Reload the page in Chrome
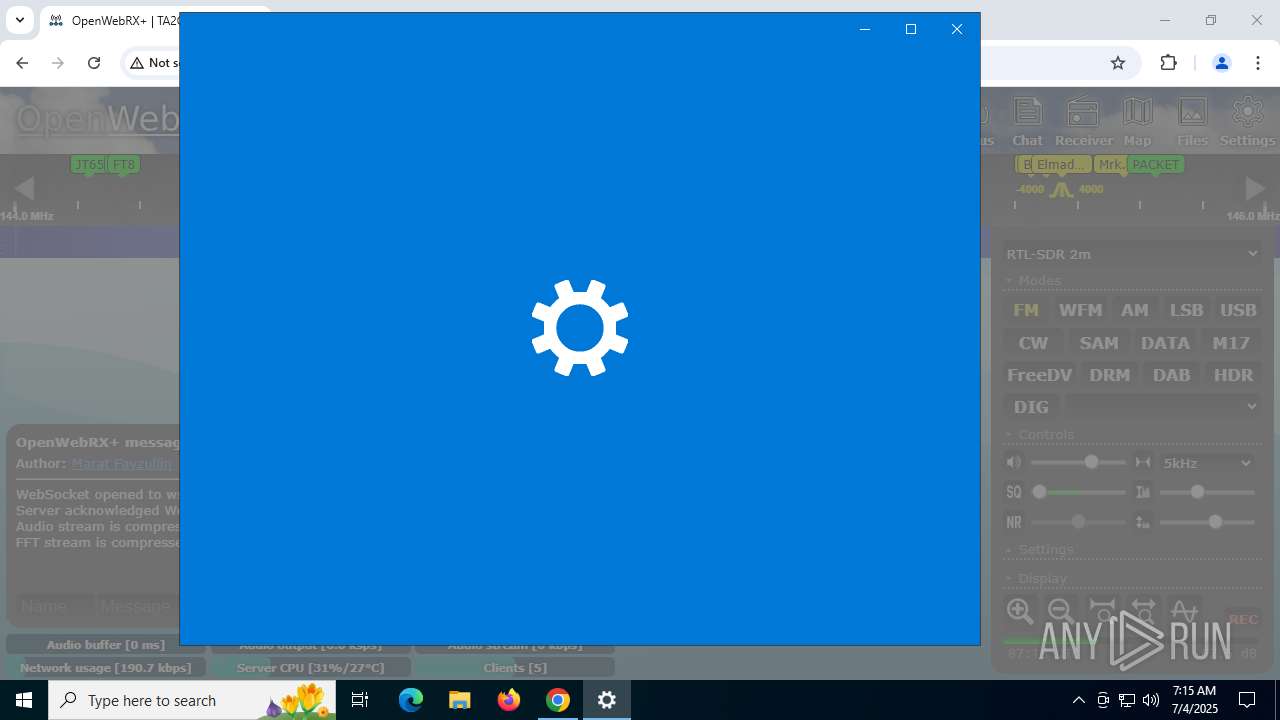 94,63
